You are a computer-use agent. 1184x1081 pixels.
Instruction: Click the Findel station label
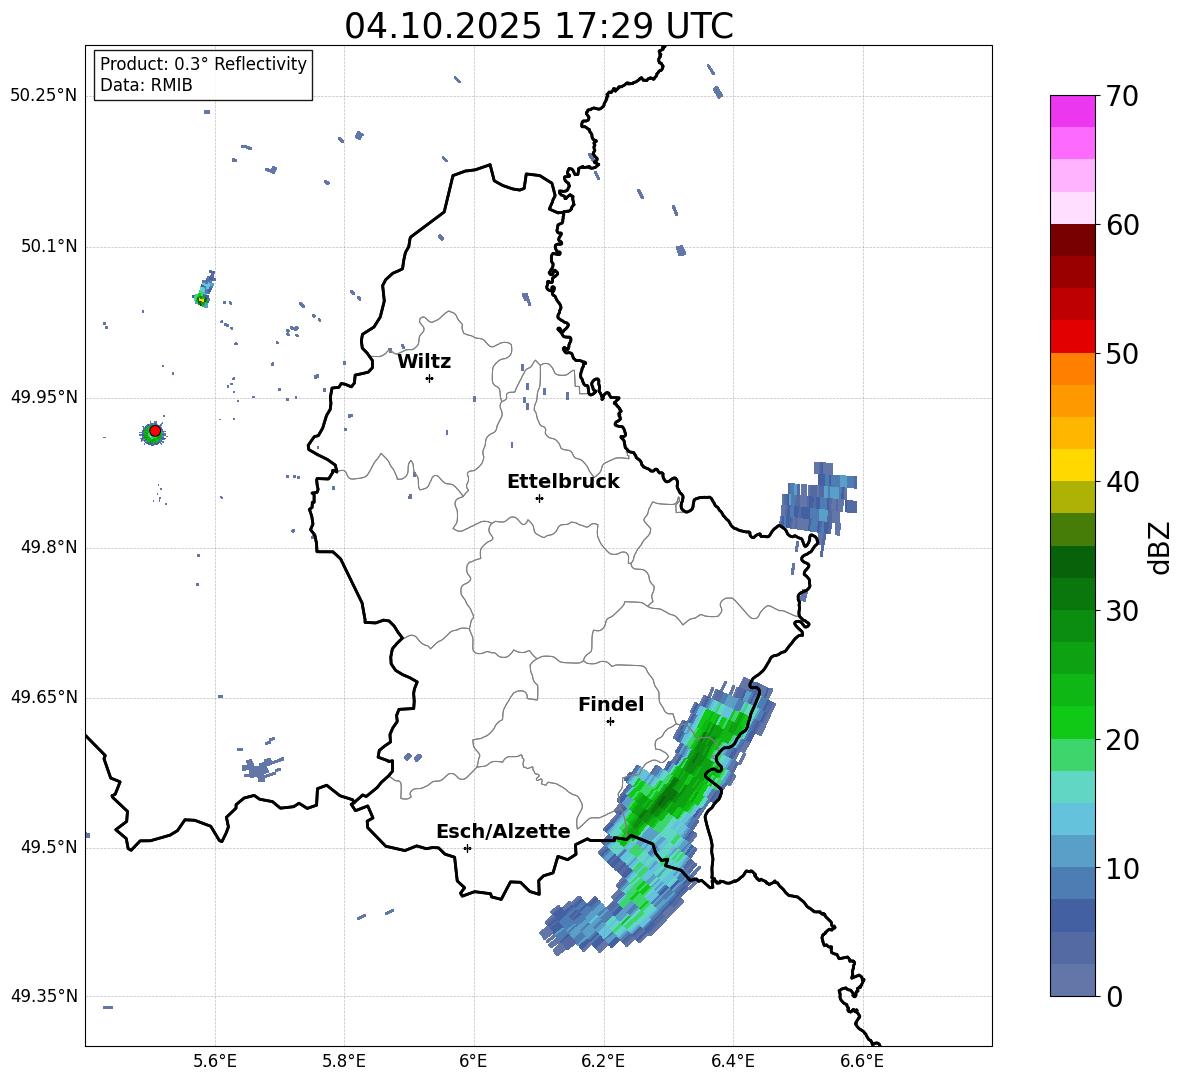pos(611,704)
